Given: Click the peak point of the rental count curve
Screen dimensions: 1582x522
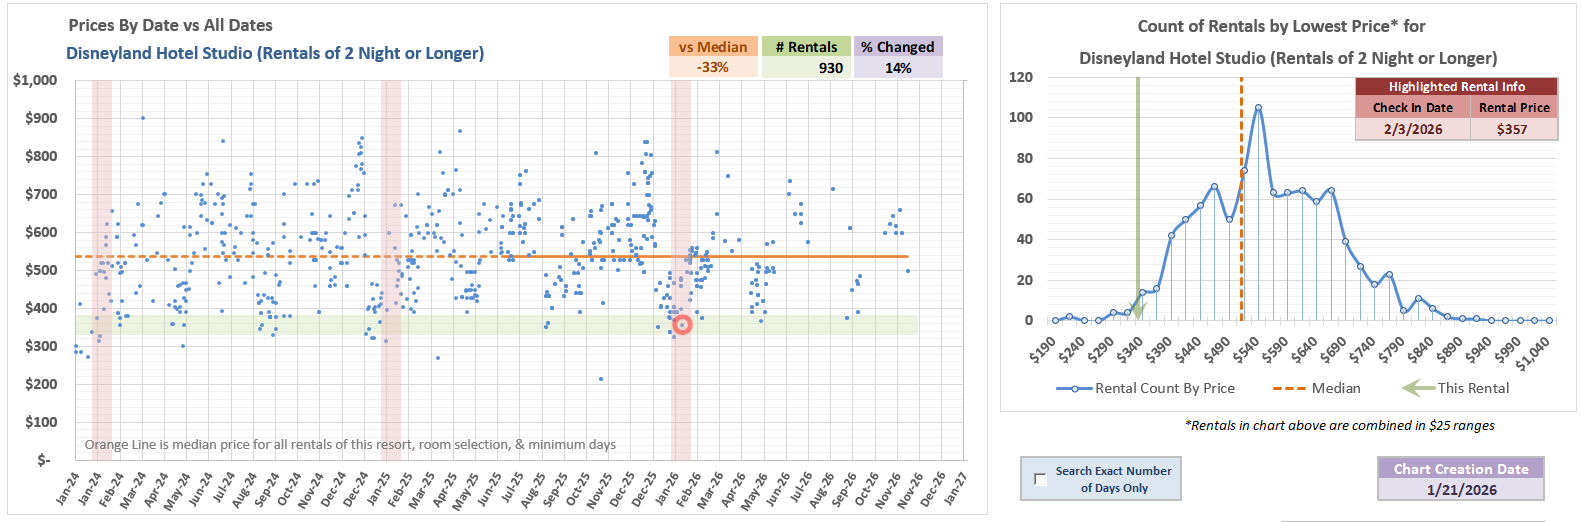Looking at the screenshot, I should click(1257, 108).
